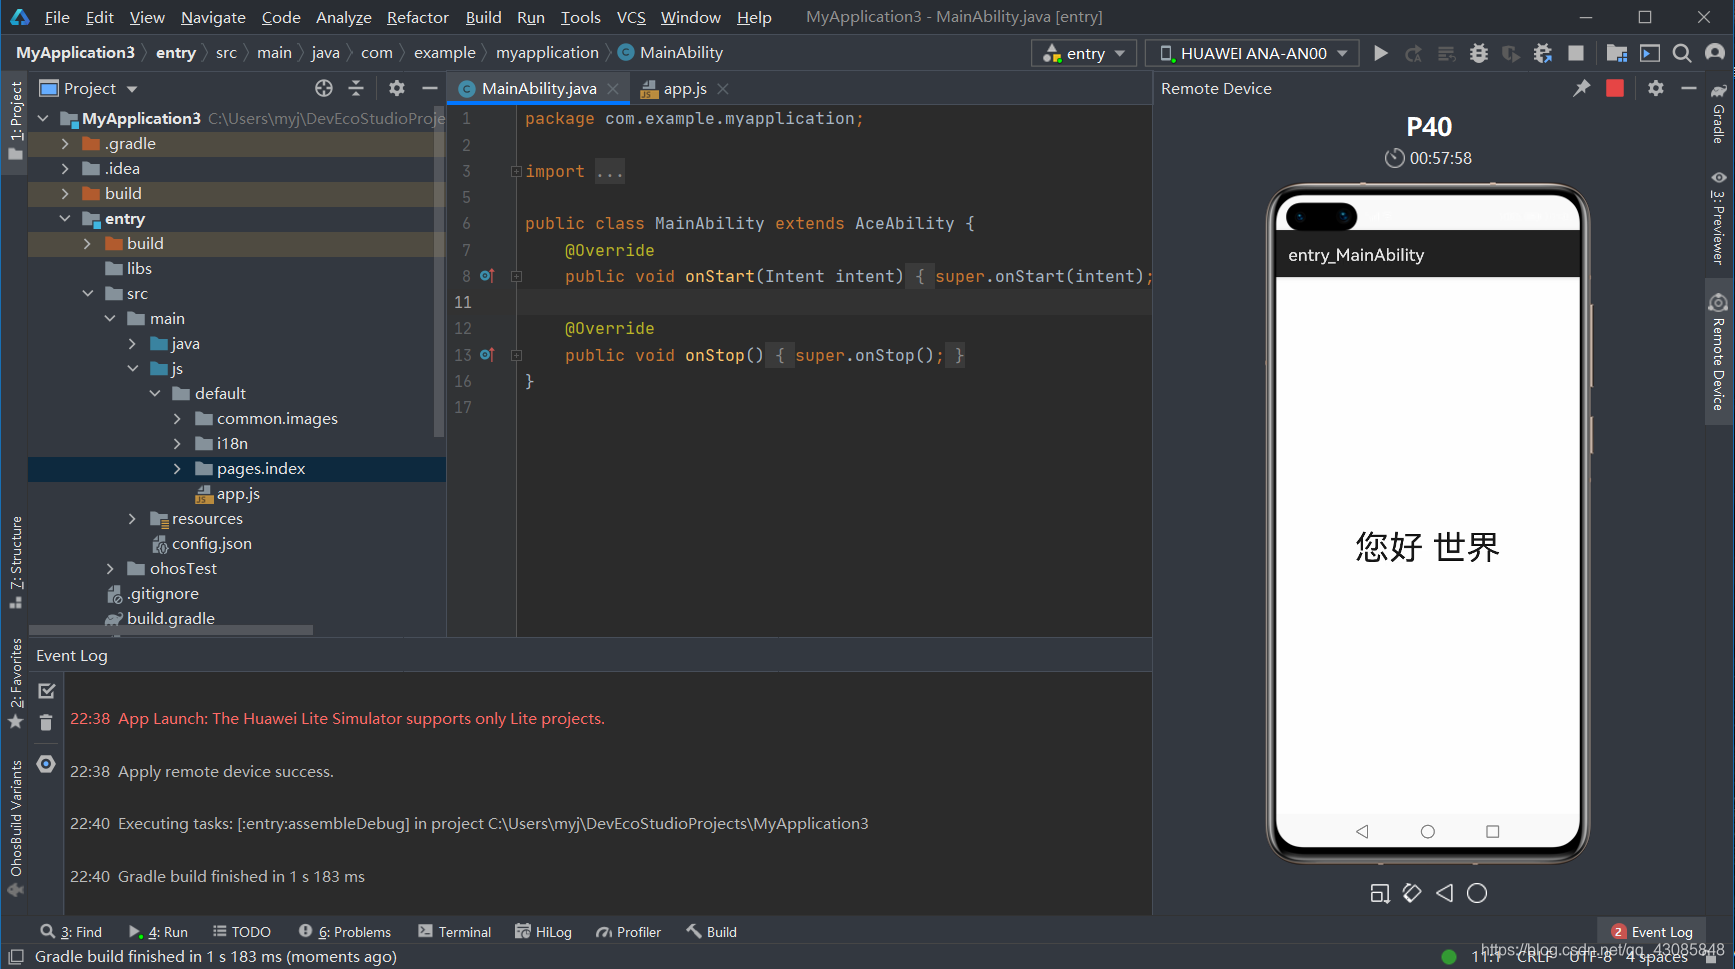The image size is (1735, 969).
Task: Run the entry configuration with the play button
Action: click(1381, 53)
